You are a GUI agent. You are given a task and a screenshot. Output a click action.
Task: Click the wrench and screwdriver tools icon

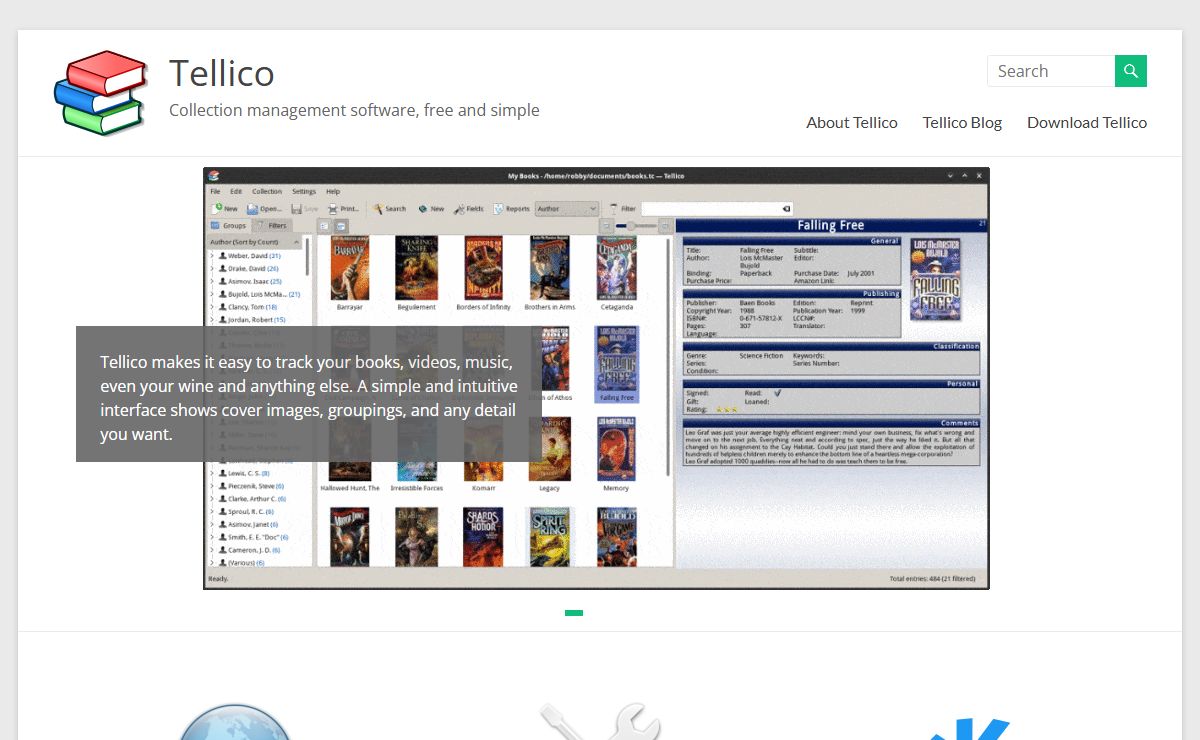[600, 722]
